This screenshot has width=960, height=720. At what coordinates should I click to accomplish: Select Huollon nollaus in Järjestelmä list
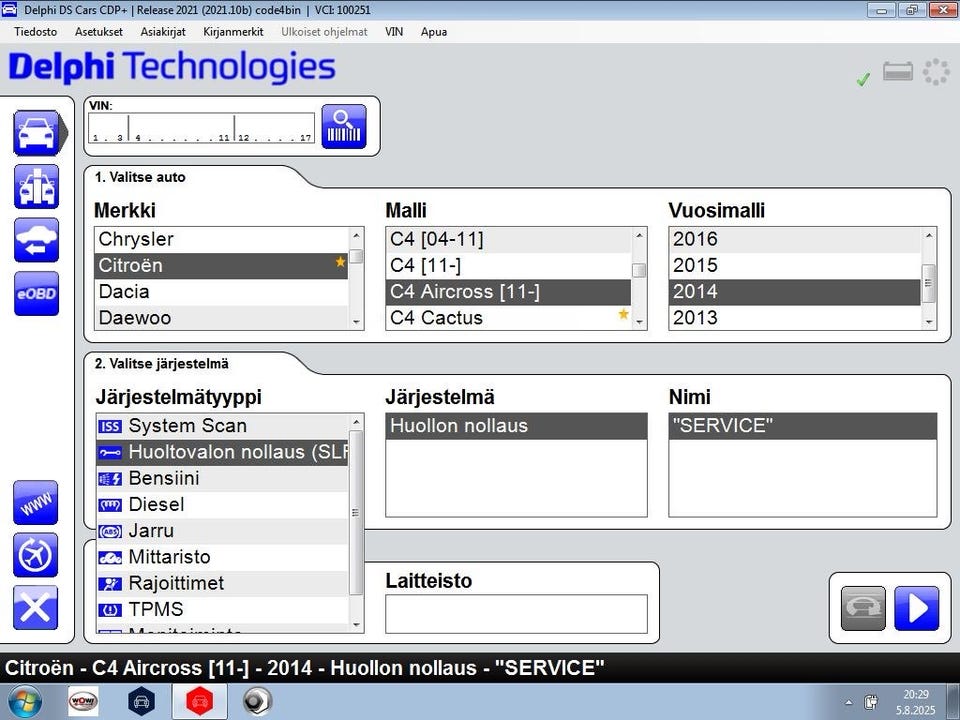(x=516, y=426)
